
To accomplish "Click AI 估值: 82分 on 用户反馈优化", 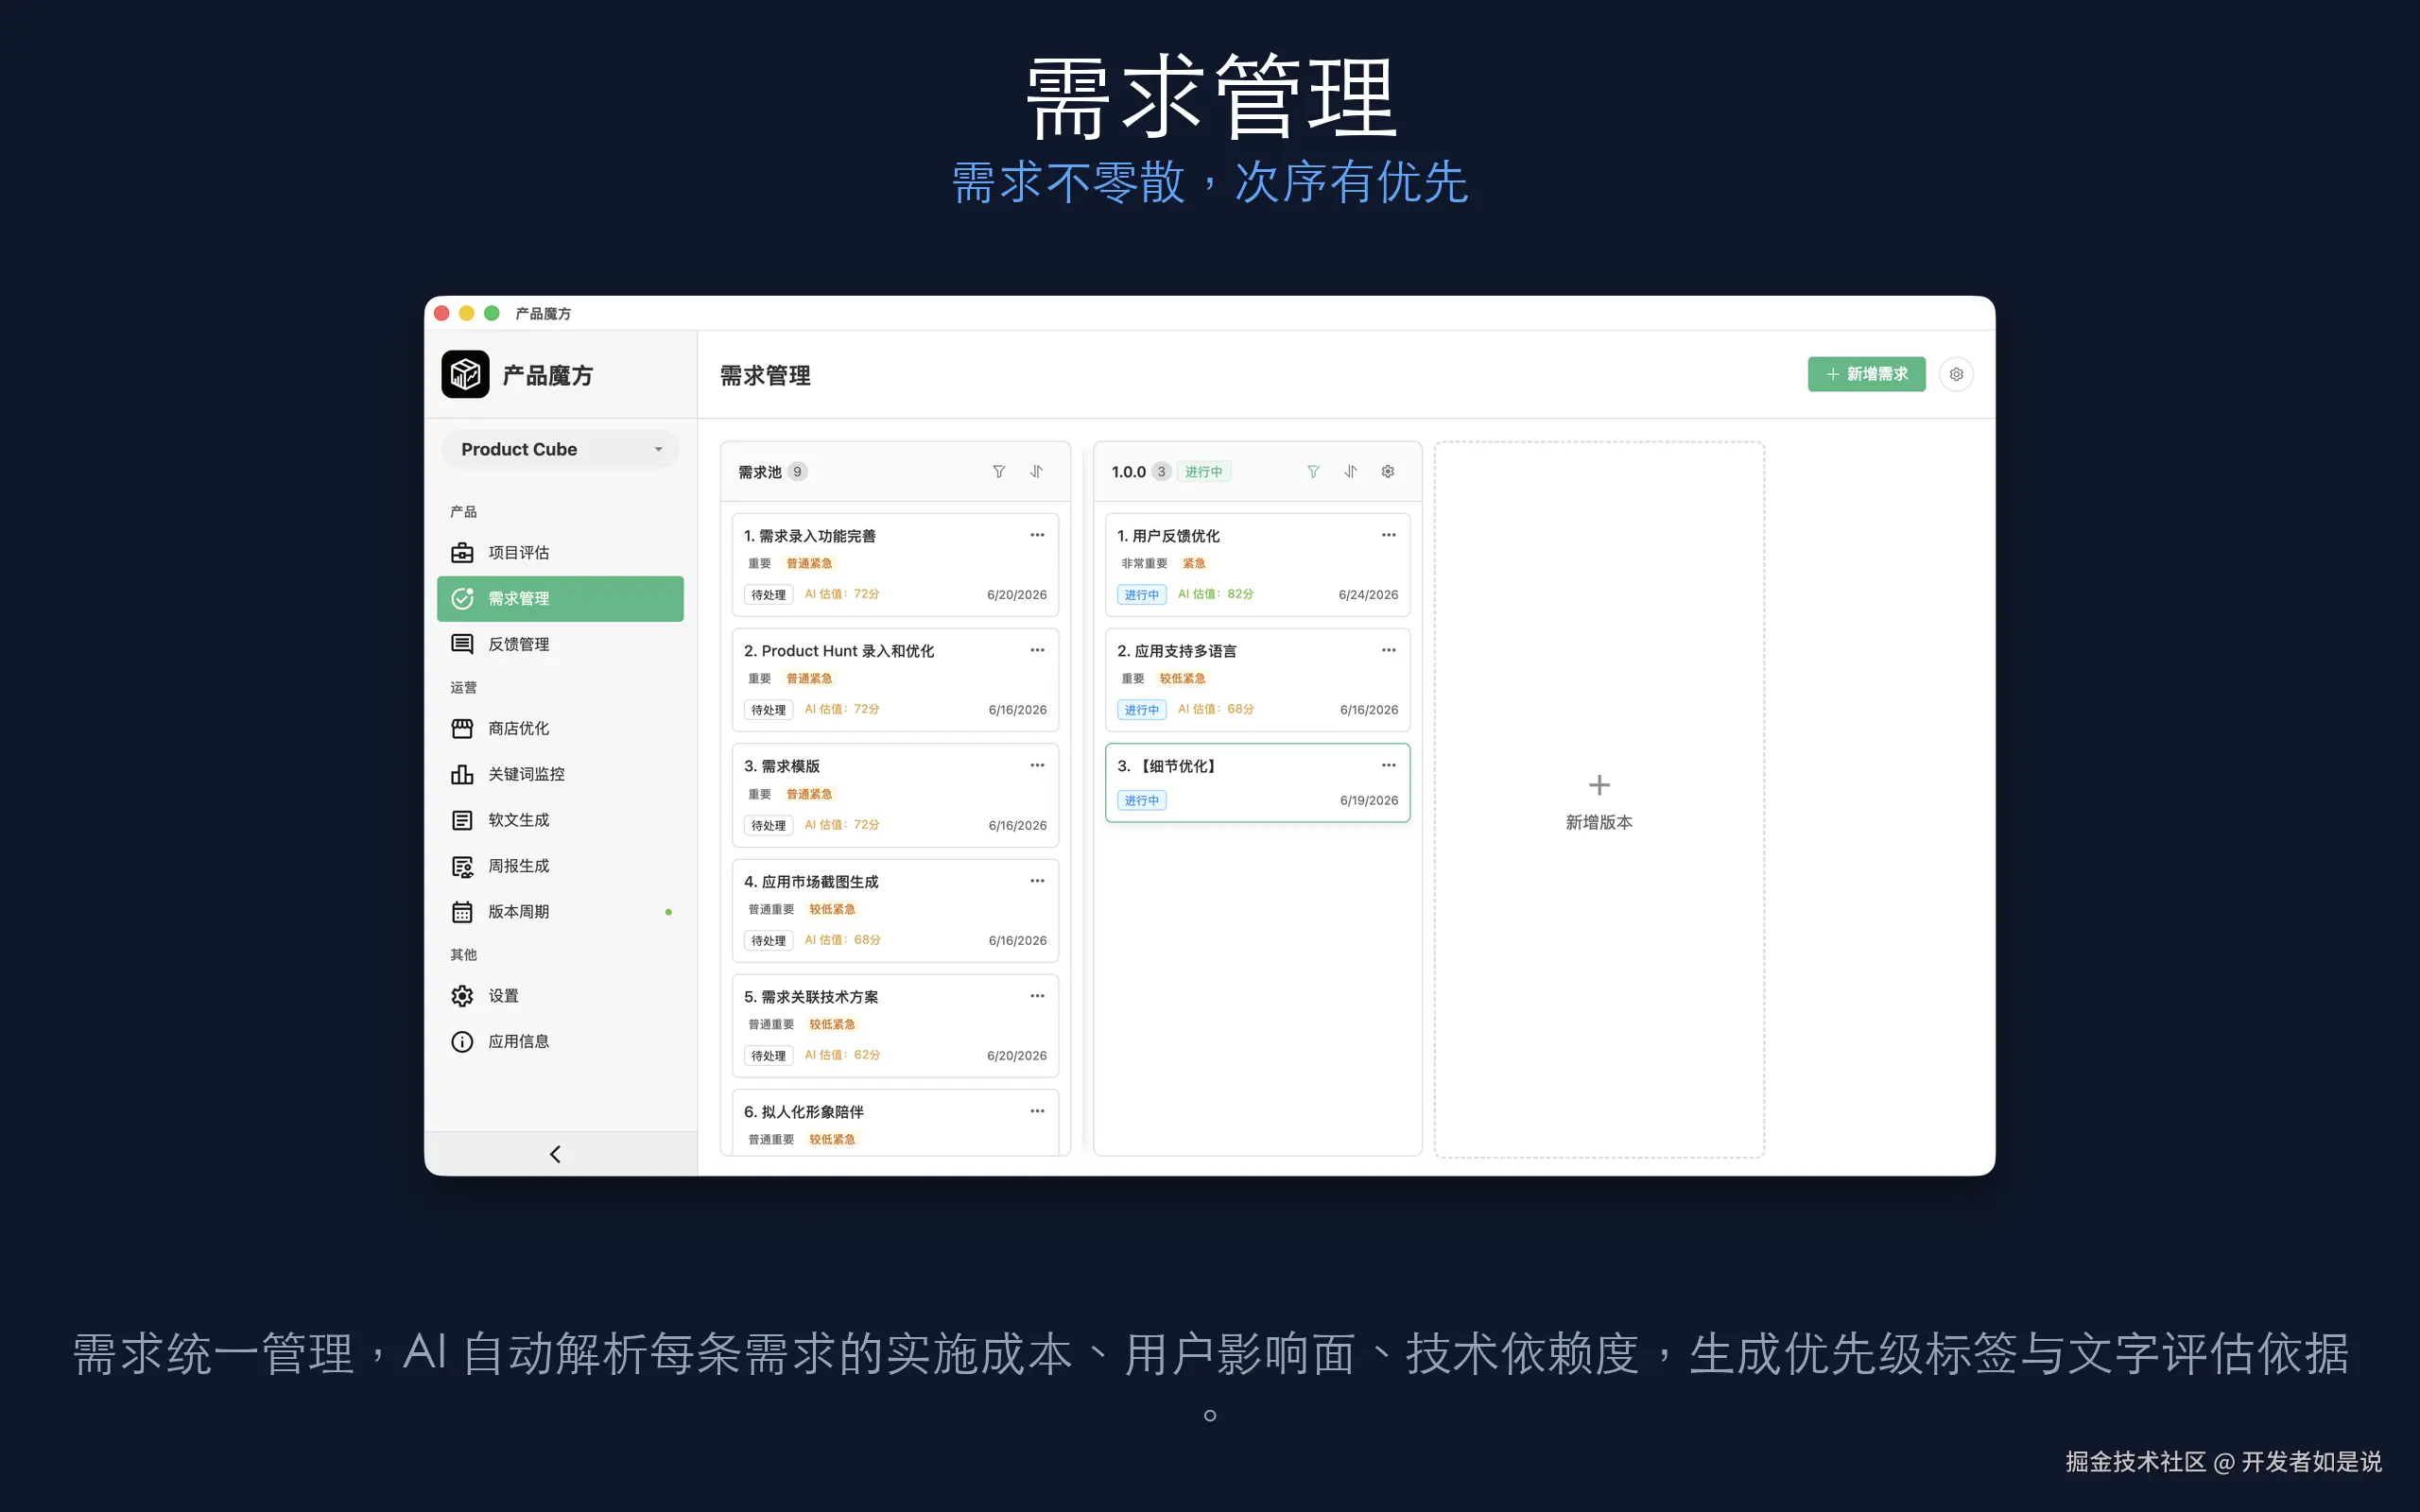I will click(1215, 594).
